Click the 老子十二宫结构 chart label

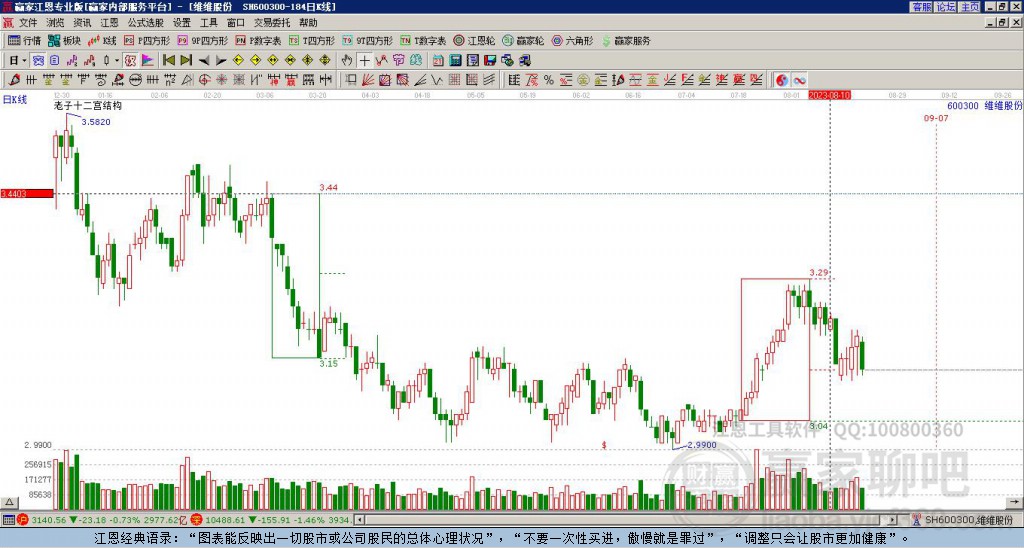(x=88, y=105)
